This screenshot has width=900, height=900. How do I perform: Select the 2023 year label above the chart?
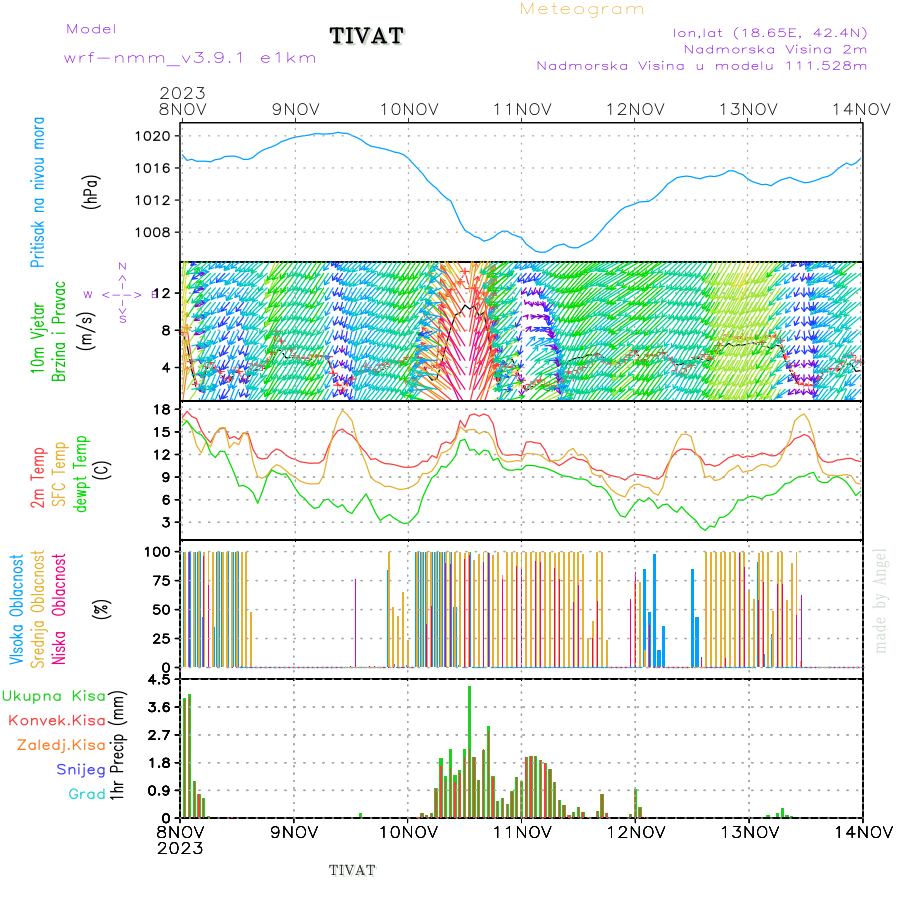pos(183,93)
